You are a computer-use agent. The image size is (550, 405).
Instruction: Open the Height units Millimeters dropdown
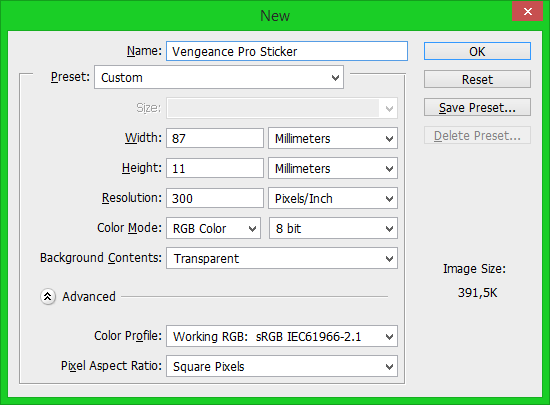pyautogui.click(x=333, y=168)
